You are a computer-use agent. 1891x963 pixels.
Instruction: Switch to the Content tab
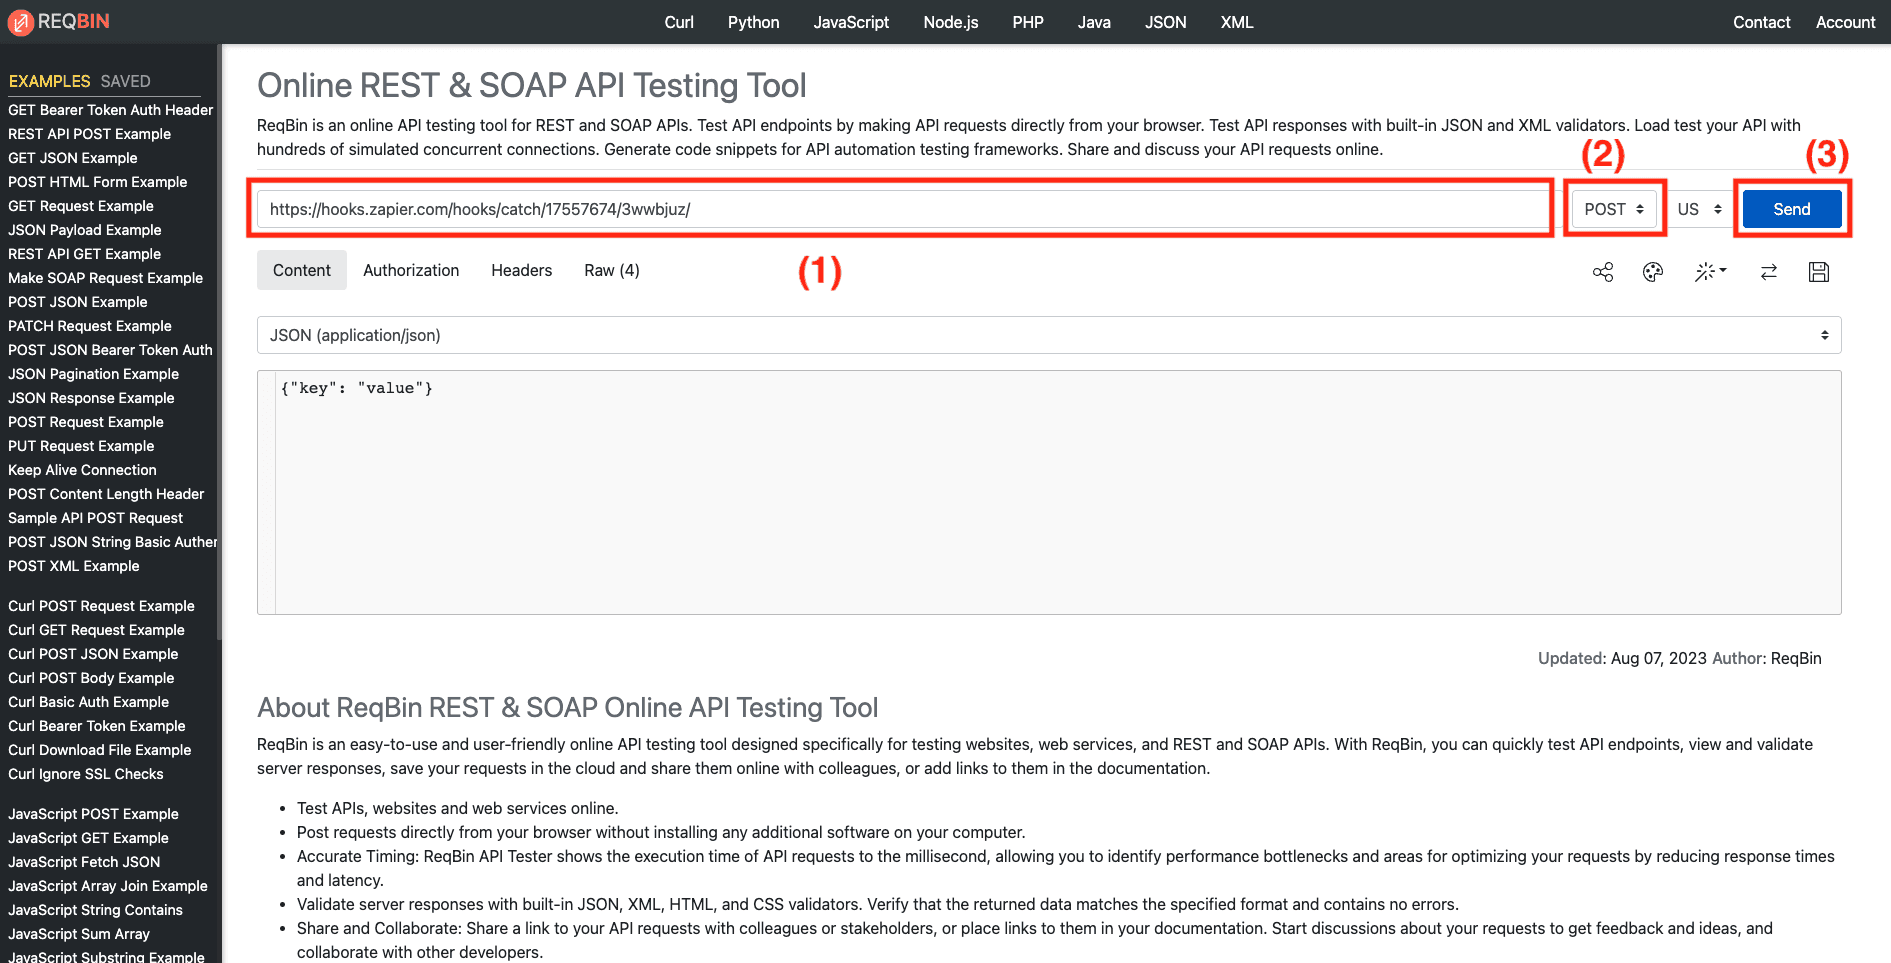(x=302, y=270)
